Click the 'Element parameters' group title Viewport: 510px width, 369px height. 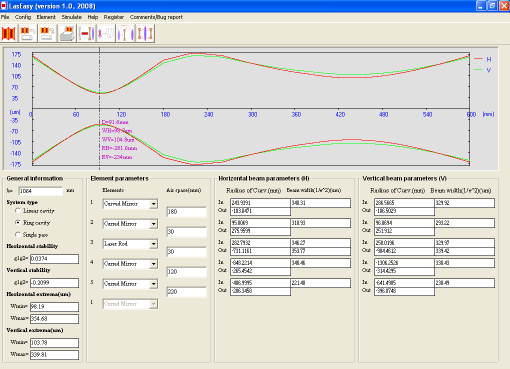click(x=119, y=179)
